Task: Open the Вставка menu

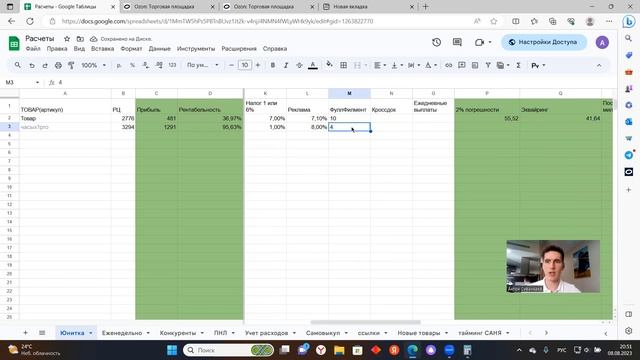Action: [x=102, y=49]
